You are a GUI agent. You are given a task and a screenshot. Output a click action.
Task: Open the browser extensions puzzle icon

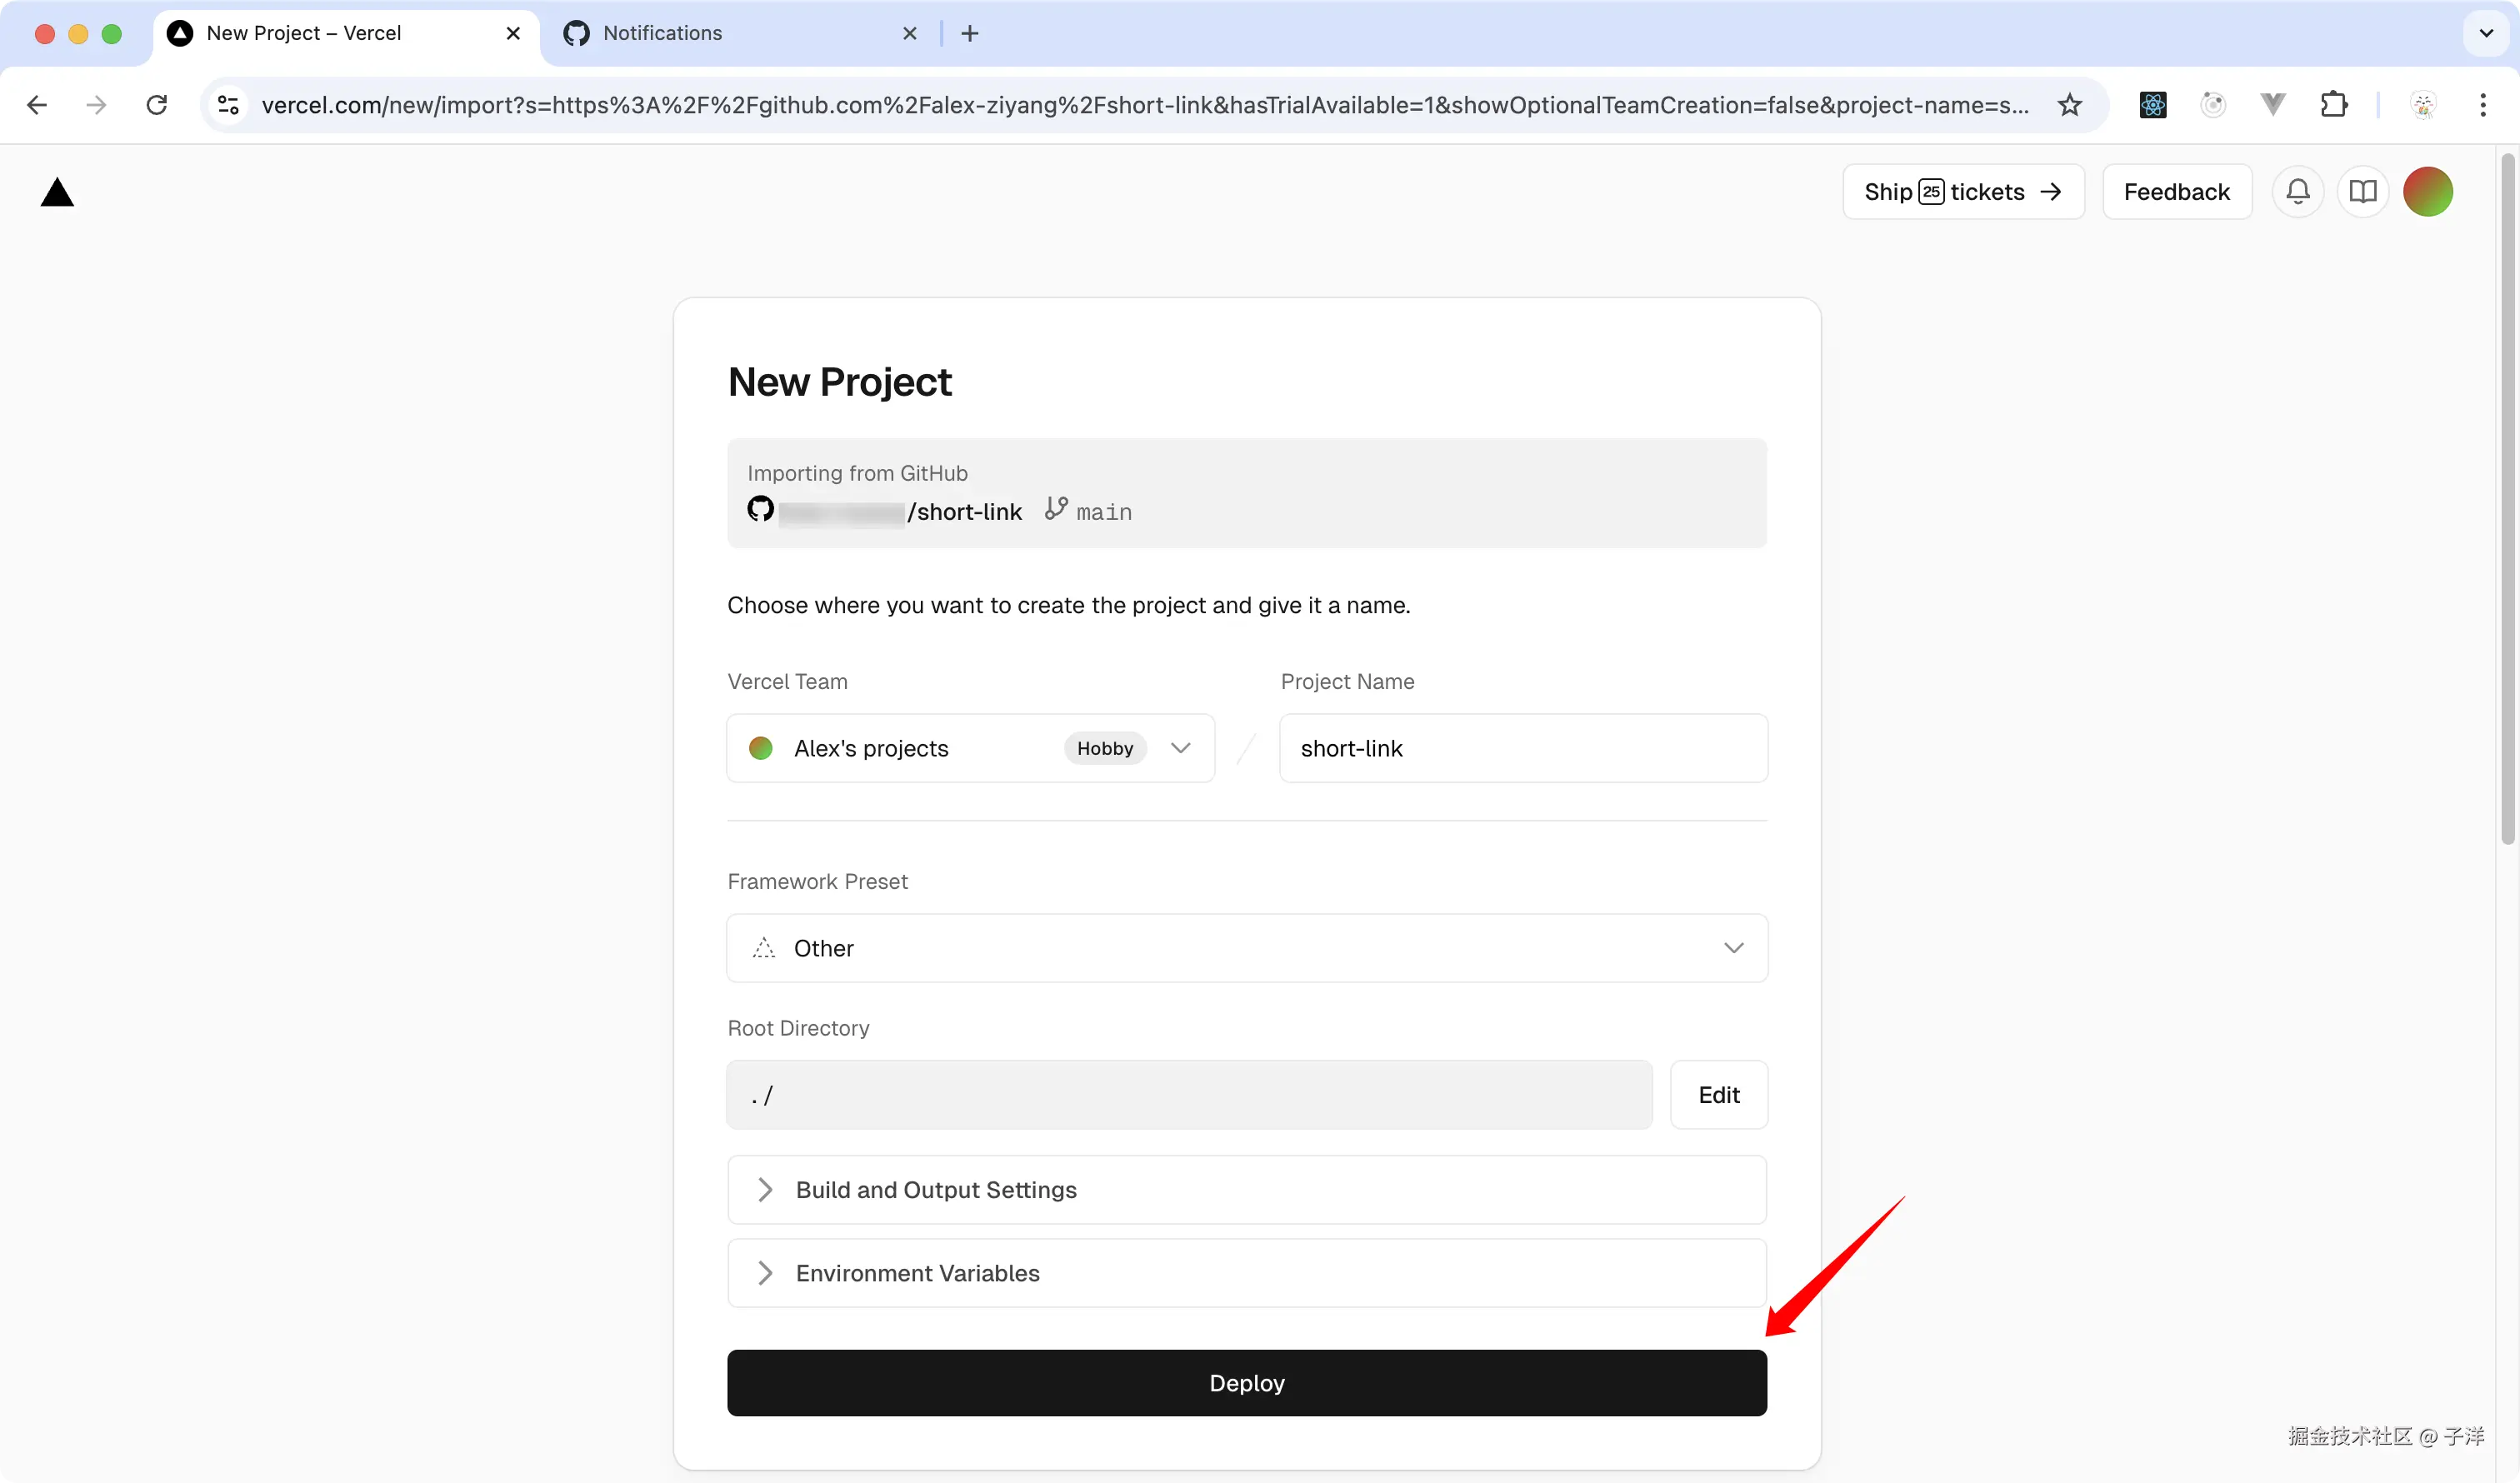pyautogui.click(x=2334, y=105)
